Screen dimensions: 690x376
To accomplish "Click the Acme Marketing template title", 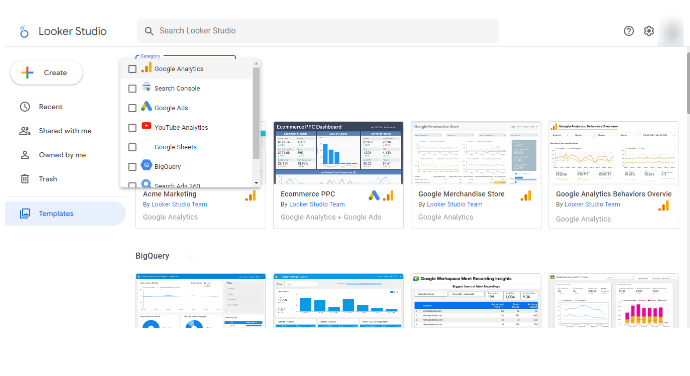I will click(169, 194).
